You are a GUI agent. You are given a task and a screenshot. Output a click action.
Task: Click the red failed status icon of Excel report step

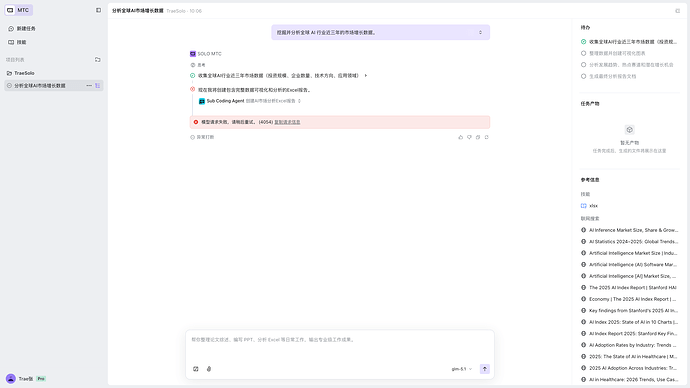(x=192, y=89)
